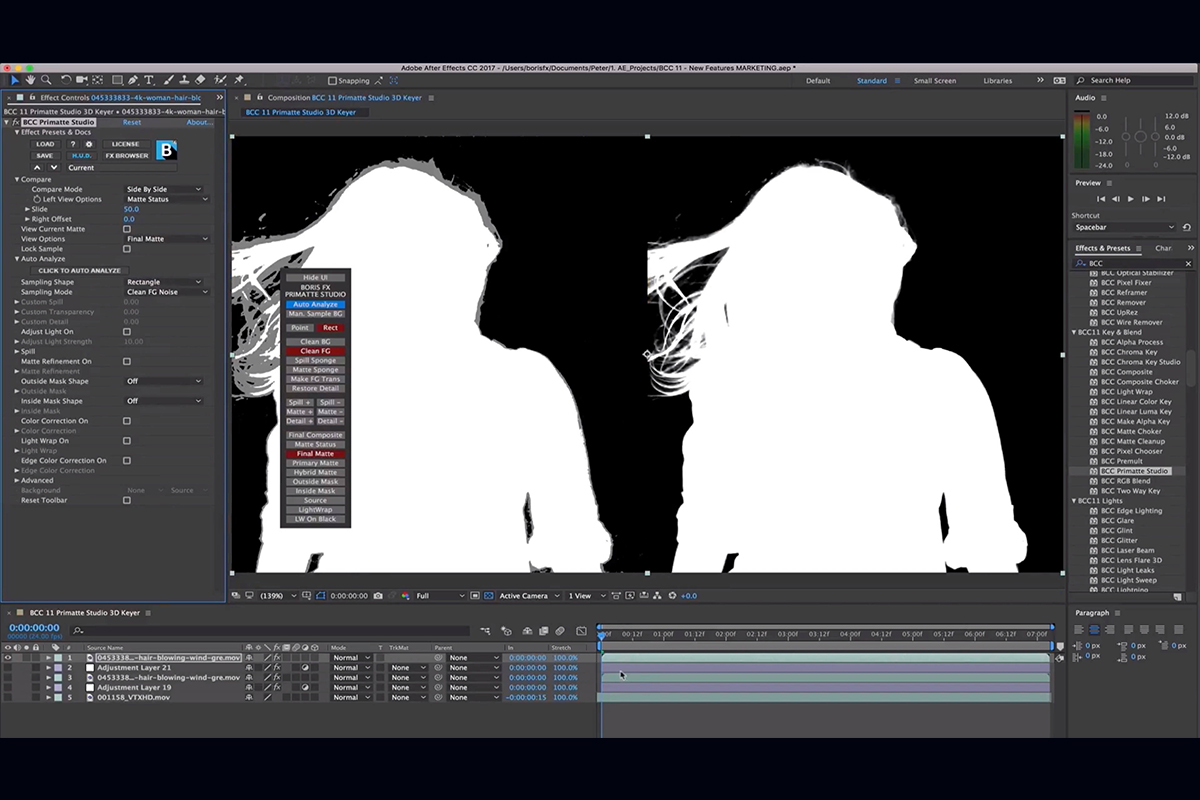1200x800 pixels.
Task: Select the Brush tool
Action: click(168, 80)
